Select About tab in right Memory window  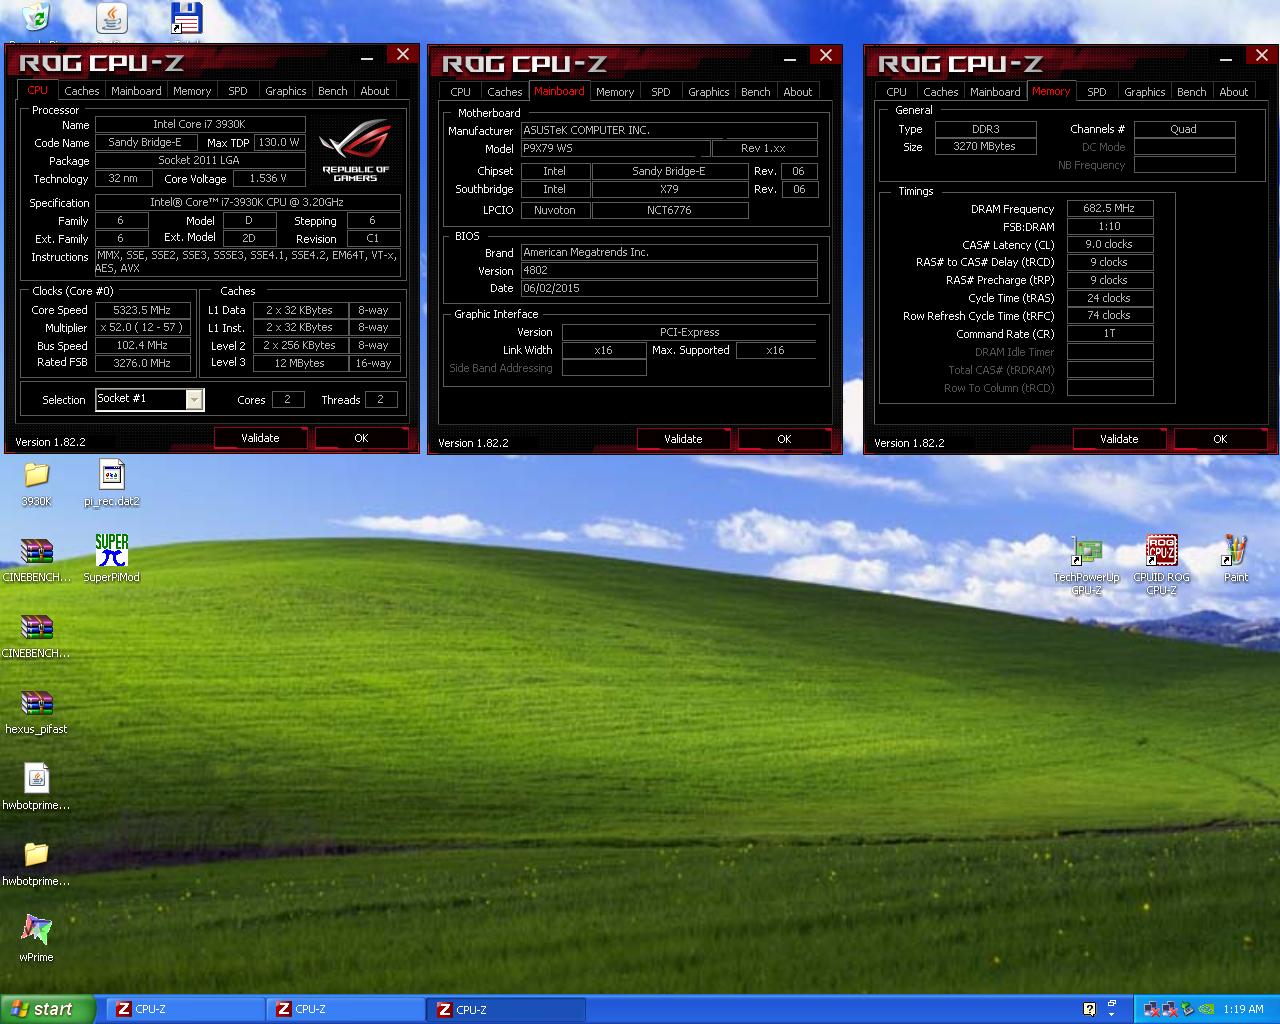(x=1234, y=91)
